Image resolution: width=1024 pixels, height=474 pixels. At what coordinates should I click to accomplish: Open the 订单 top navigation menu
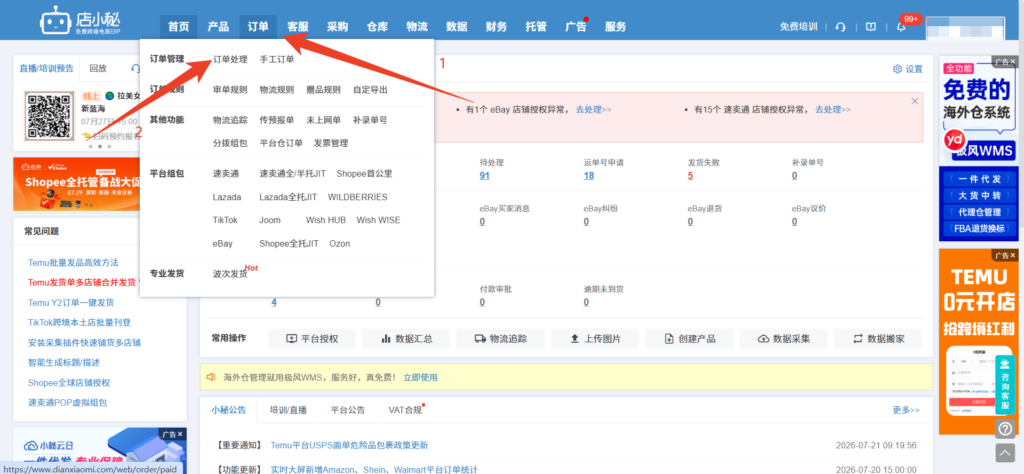(x=258, y=27)
